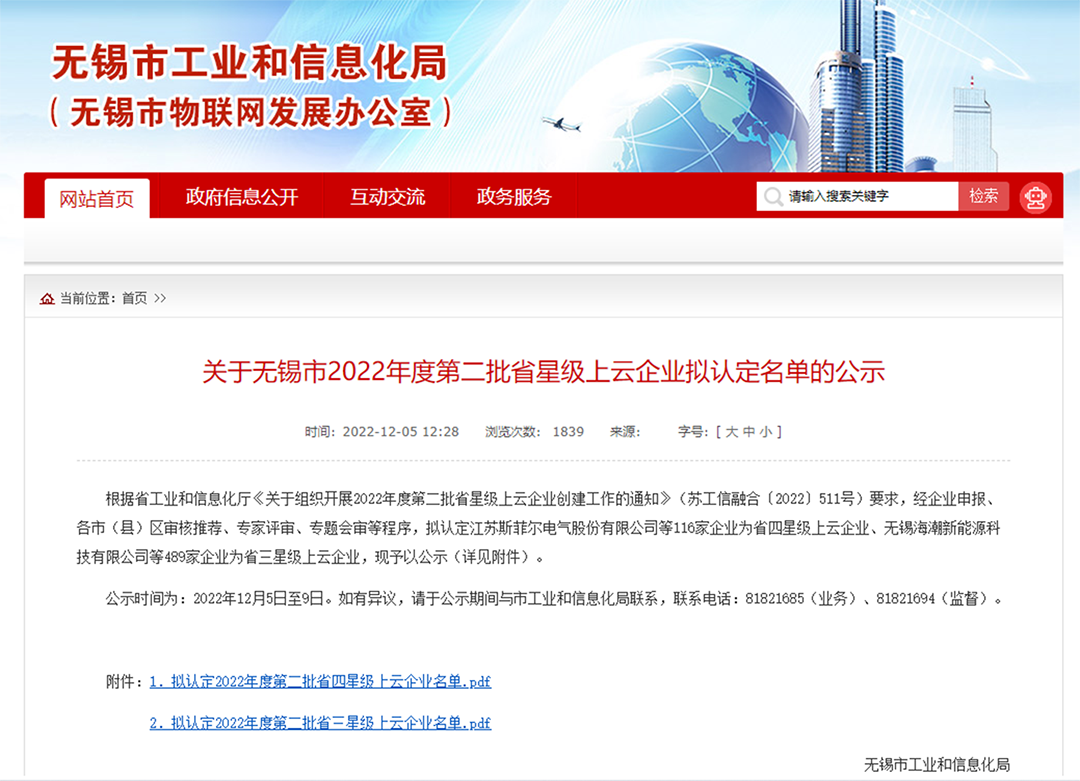Set font size to 大
The height and width of the screenshot is (781, 1080).
tap(732, 432)
